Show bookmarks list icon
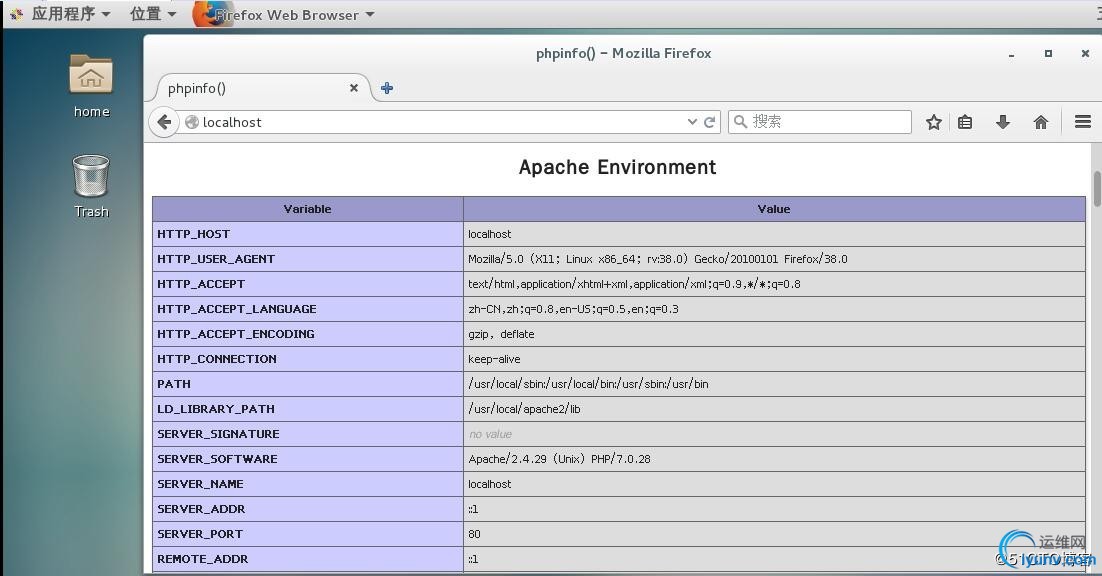Image resolution: width=1102 pixels, height=576 pixels. (966, 122)
